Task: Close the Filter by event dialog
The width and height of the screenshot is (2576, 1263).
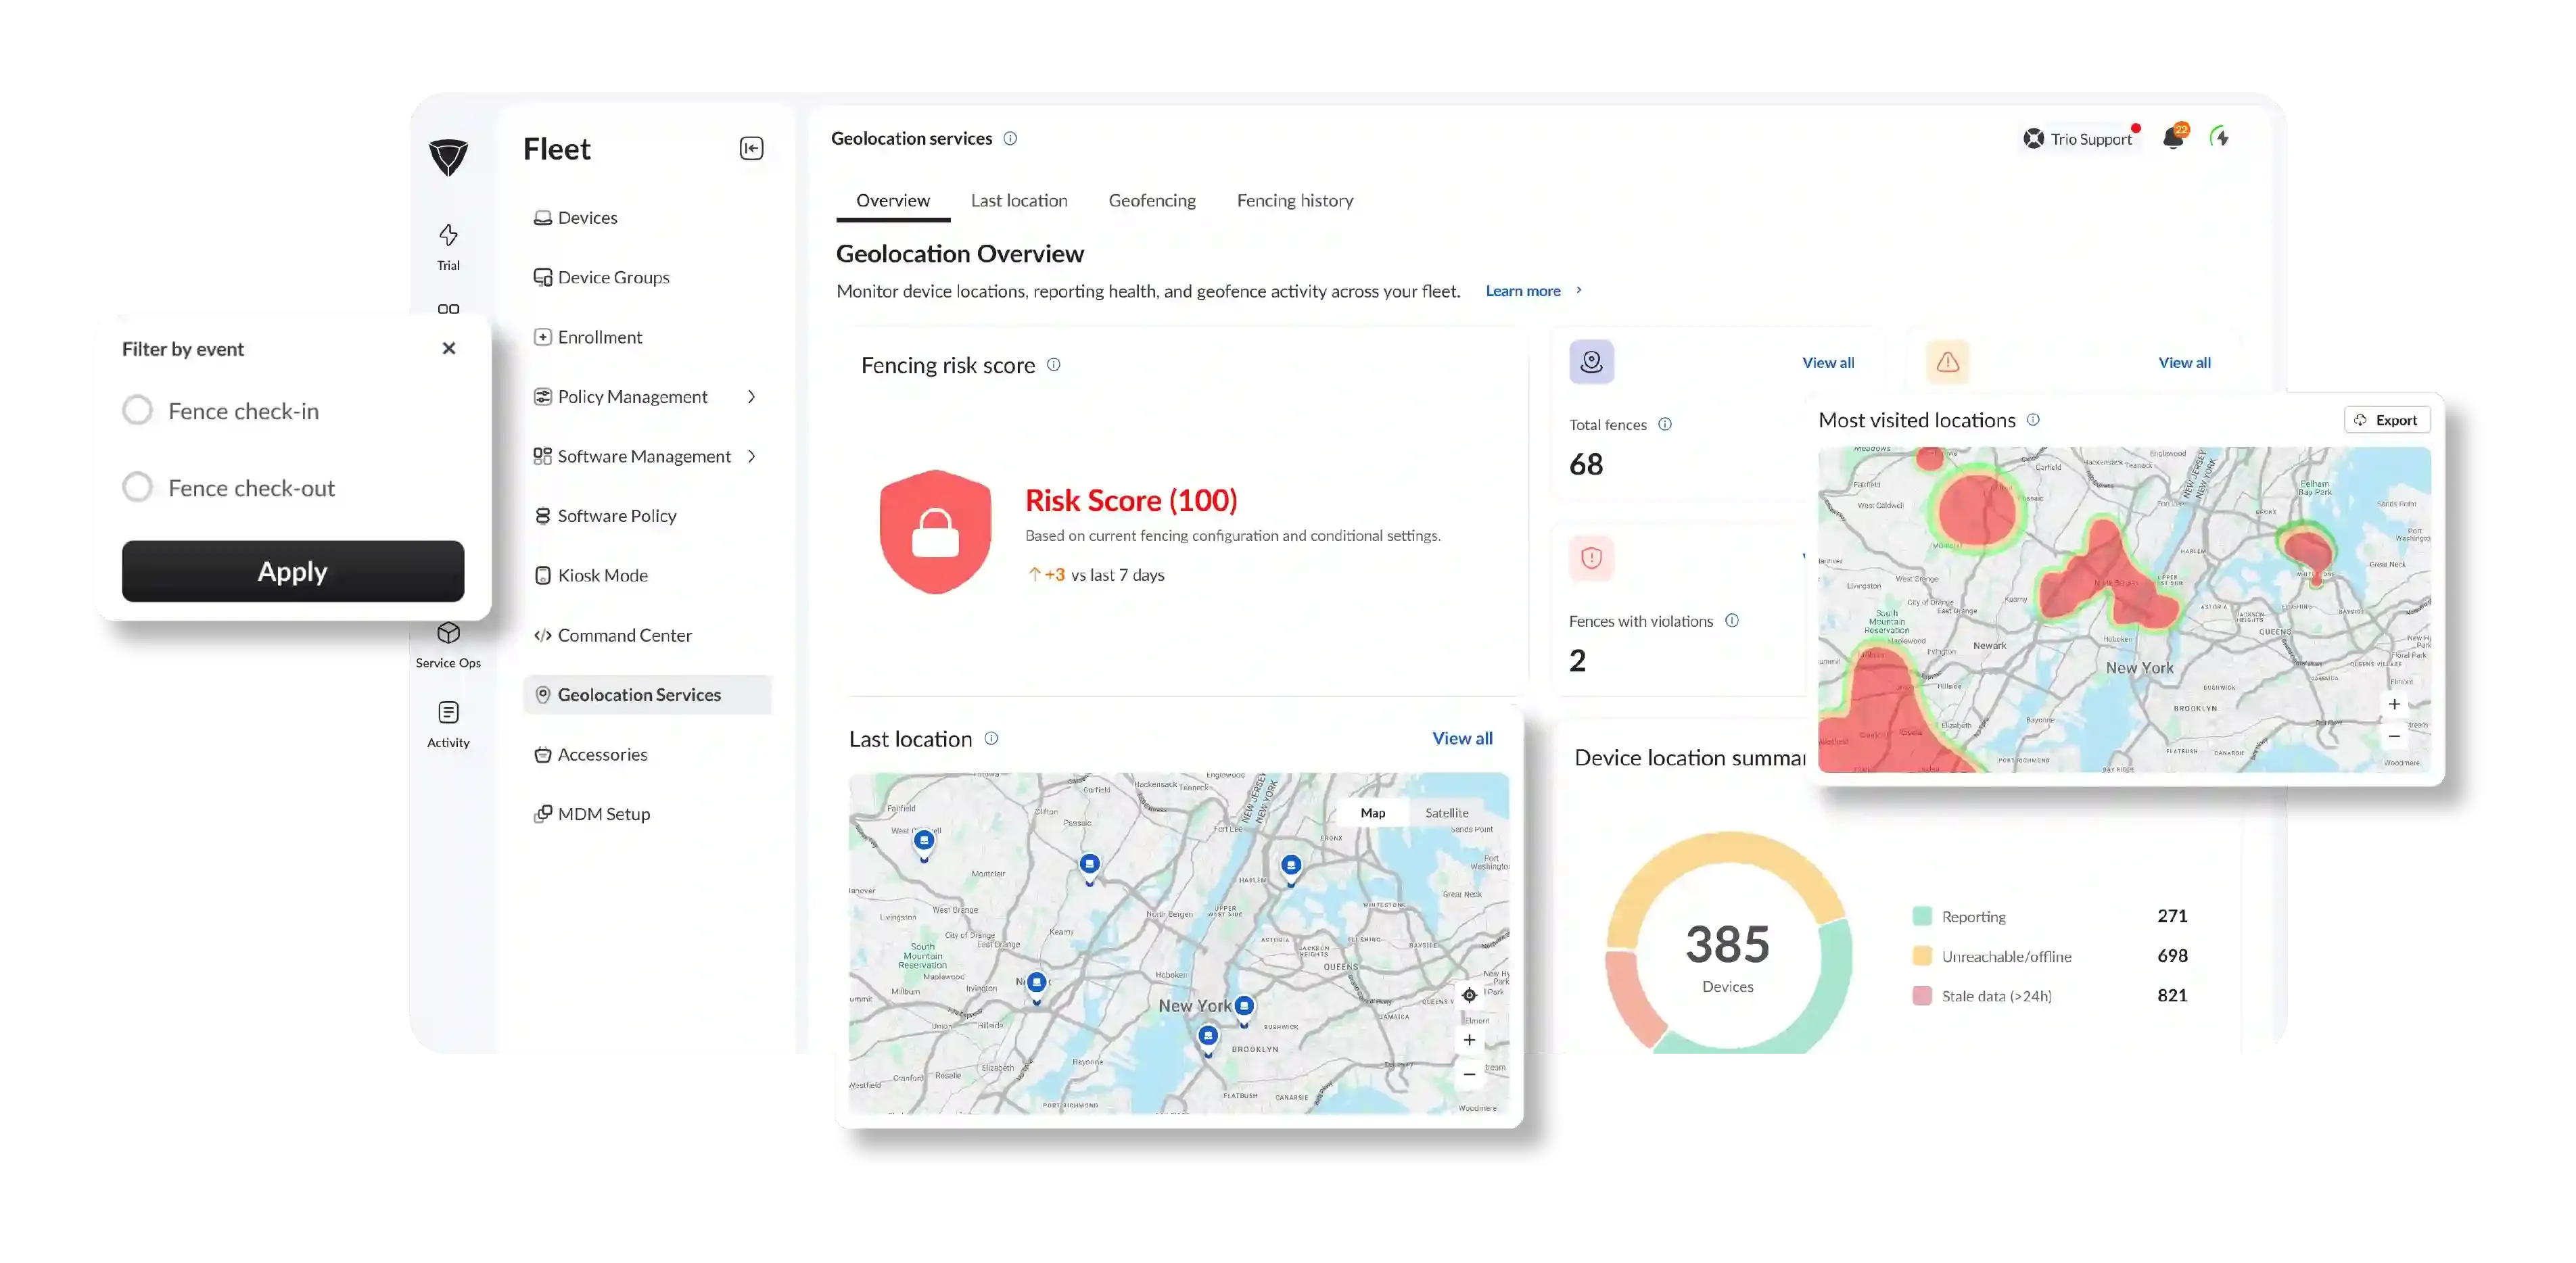Action: click(448, 348)
